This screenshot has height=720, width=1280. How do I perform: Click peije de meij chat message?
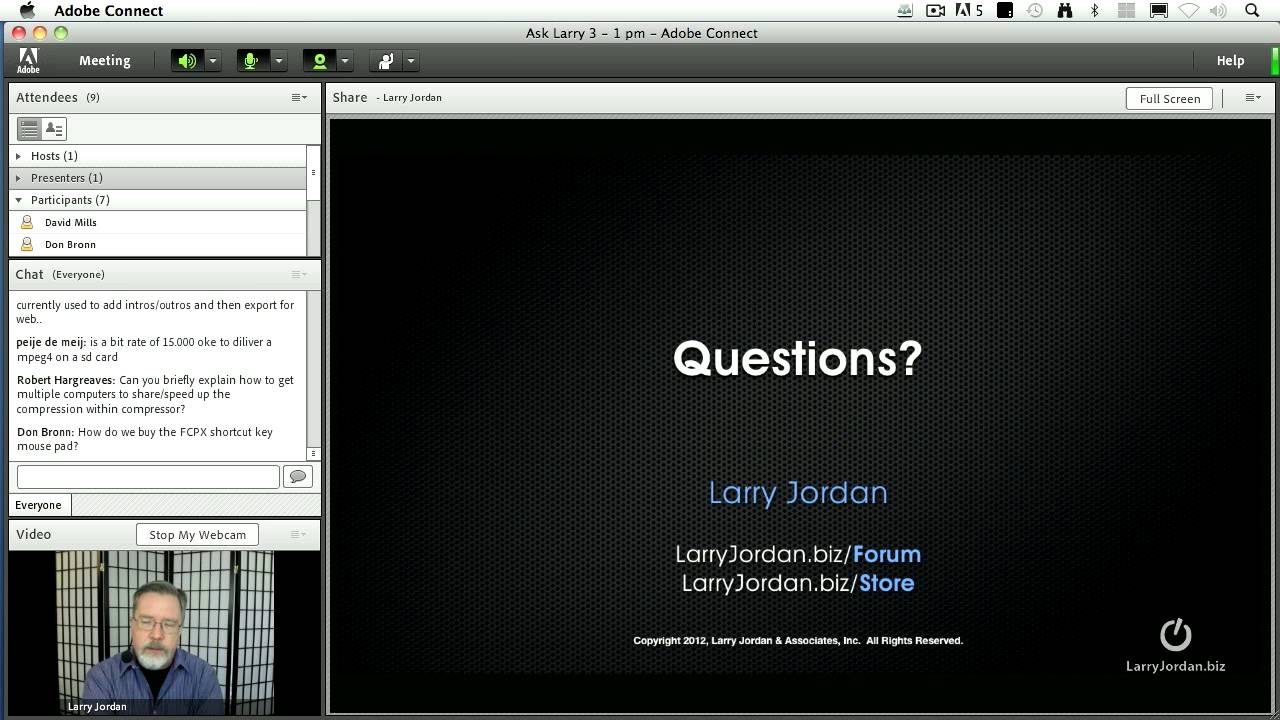[144, 349]
